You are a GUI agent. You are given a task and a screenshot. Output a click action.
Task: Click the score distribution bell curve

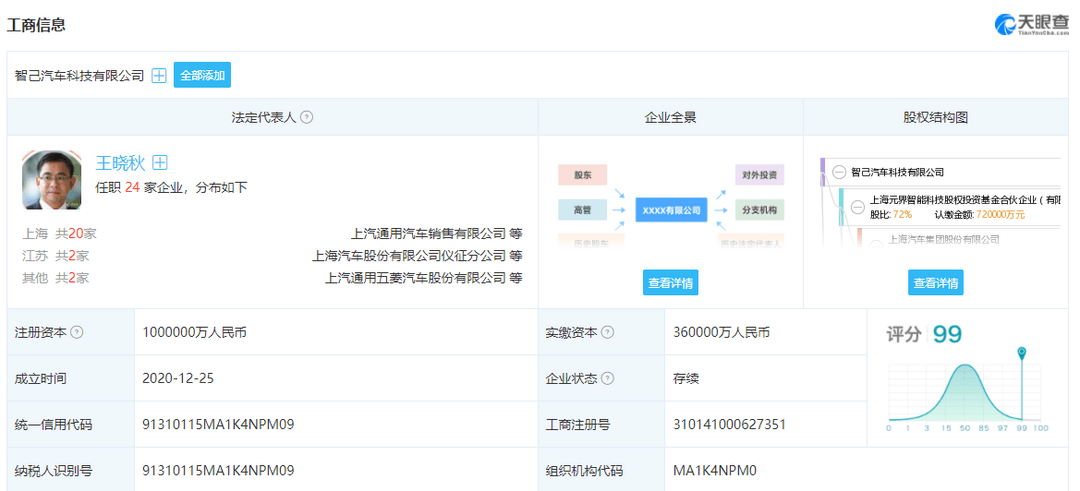(x=964, y=392)
